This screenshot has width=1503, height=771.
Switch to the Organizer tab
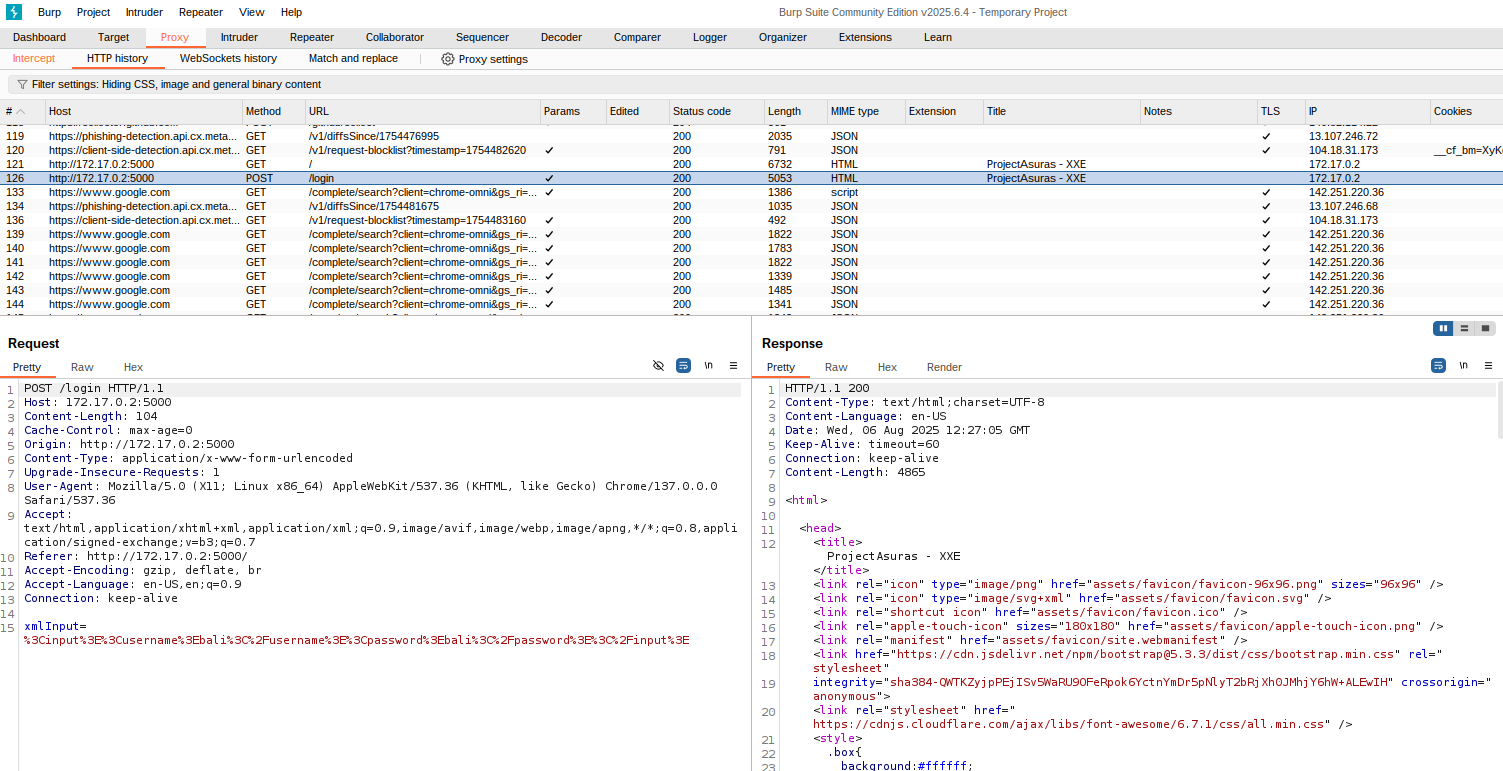[x=782, y=37]
